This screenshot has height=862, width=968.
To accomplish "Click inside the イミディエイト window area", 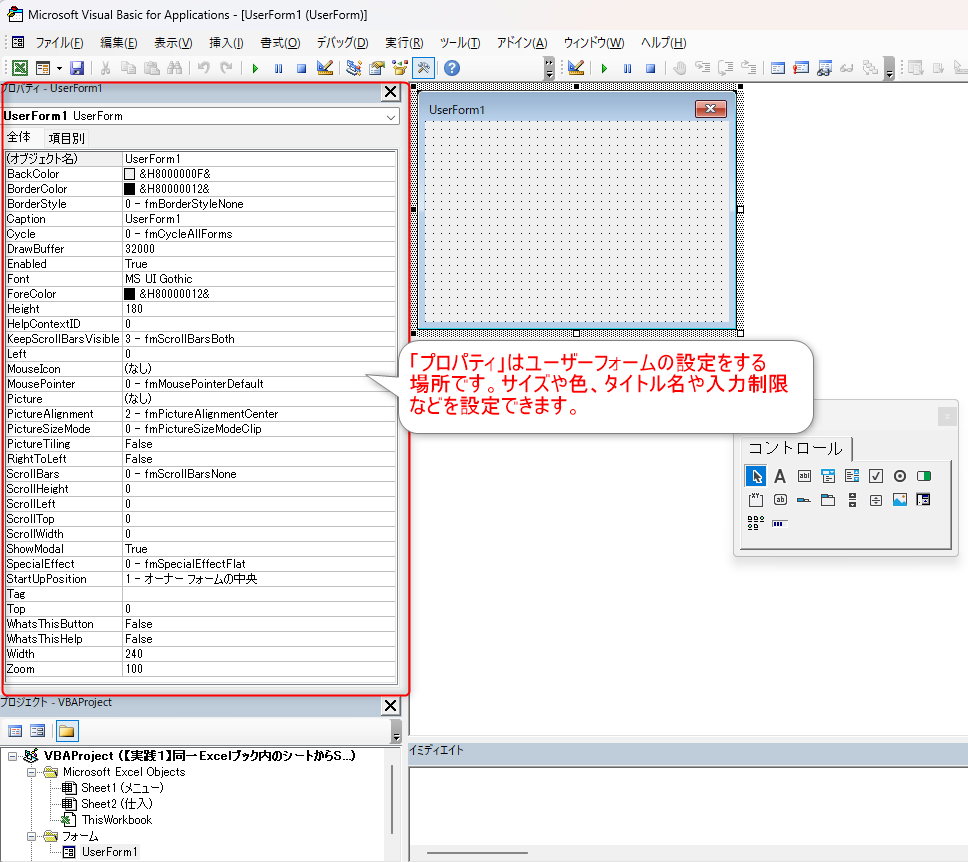I will [x=688, y=806].
